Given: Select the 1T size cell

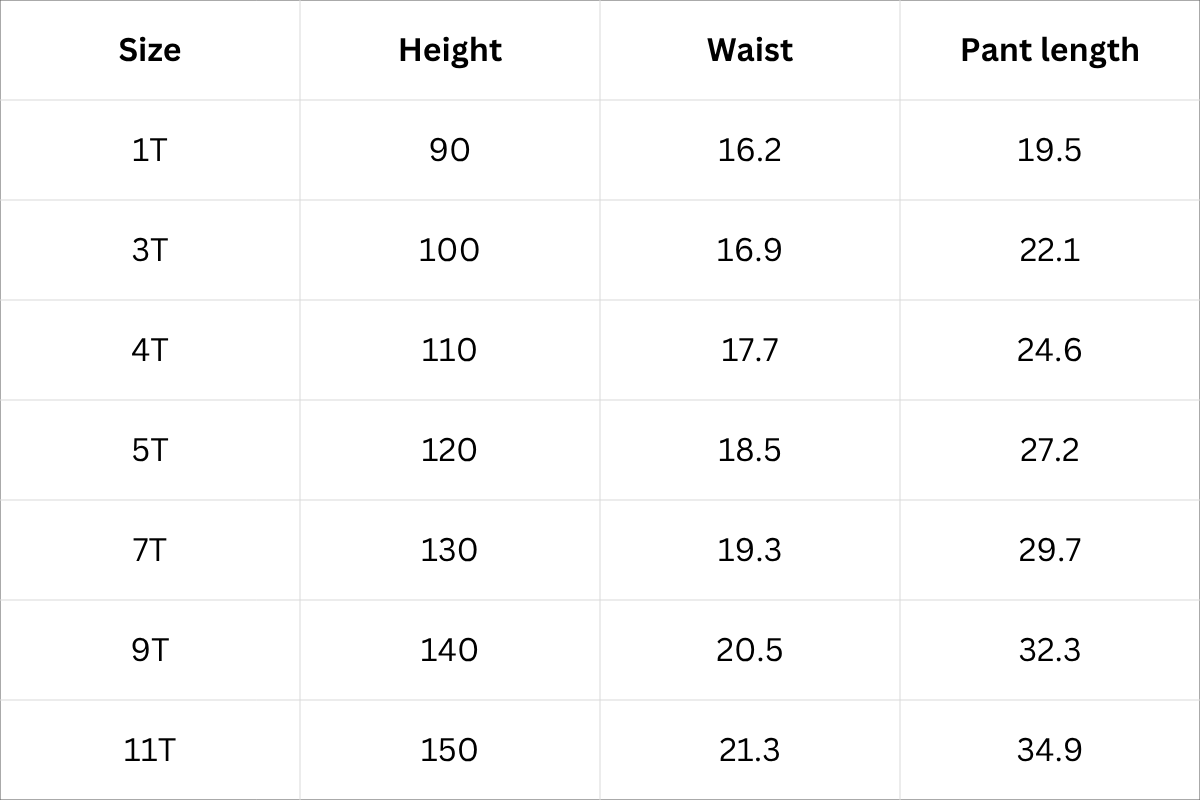Looking at the screenshot, I should [x=150, y=150].
